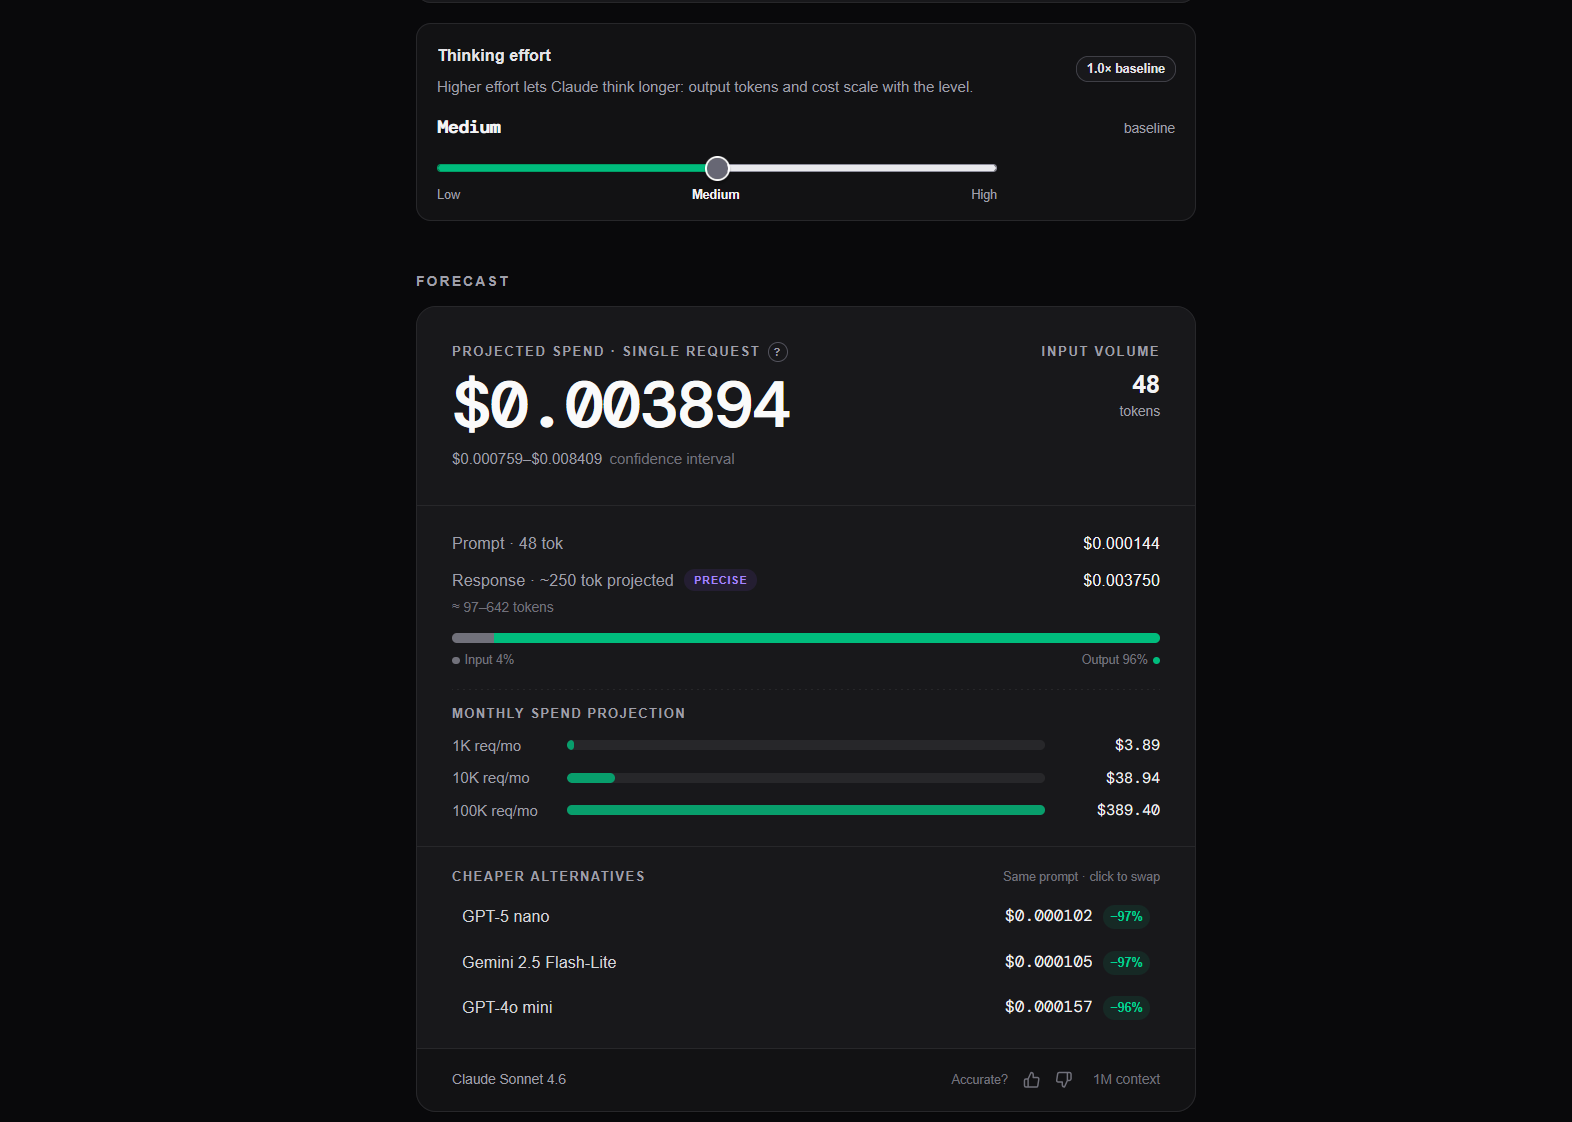This screenshot has width=1572, height=1122.
Task: Click the PRECISE badge
Action: pos(720,580)
